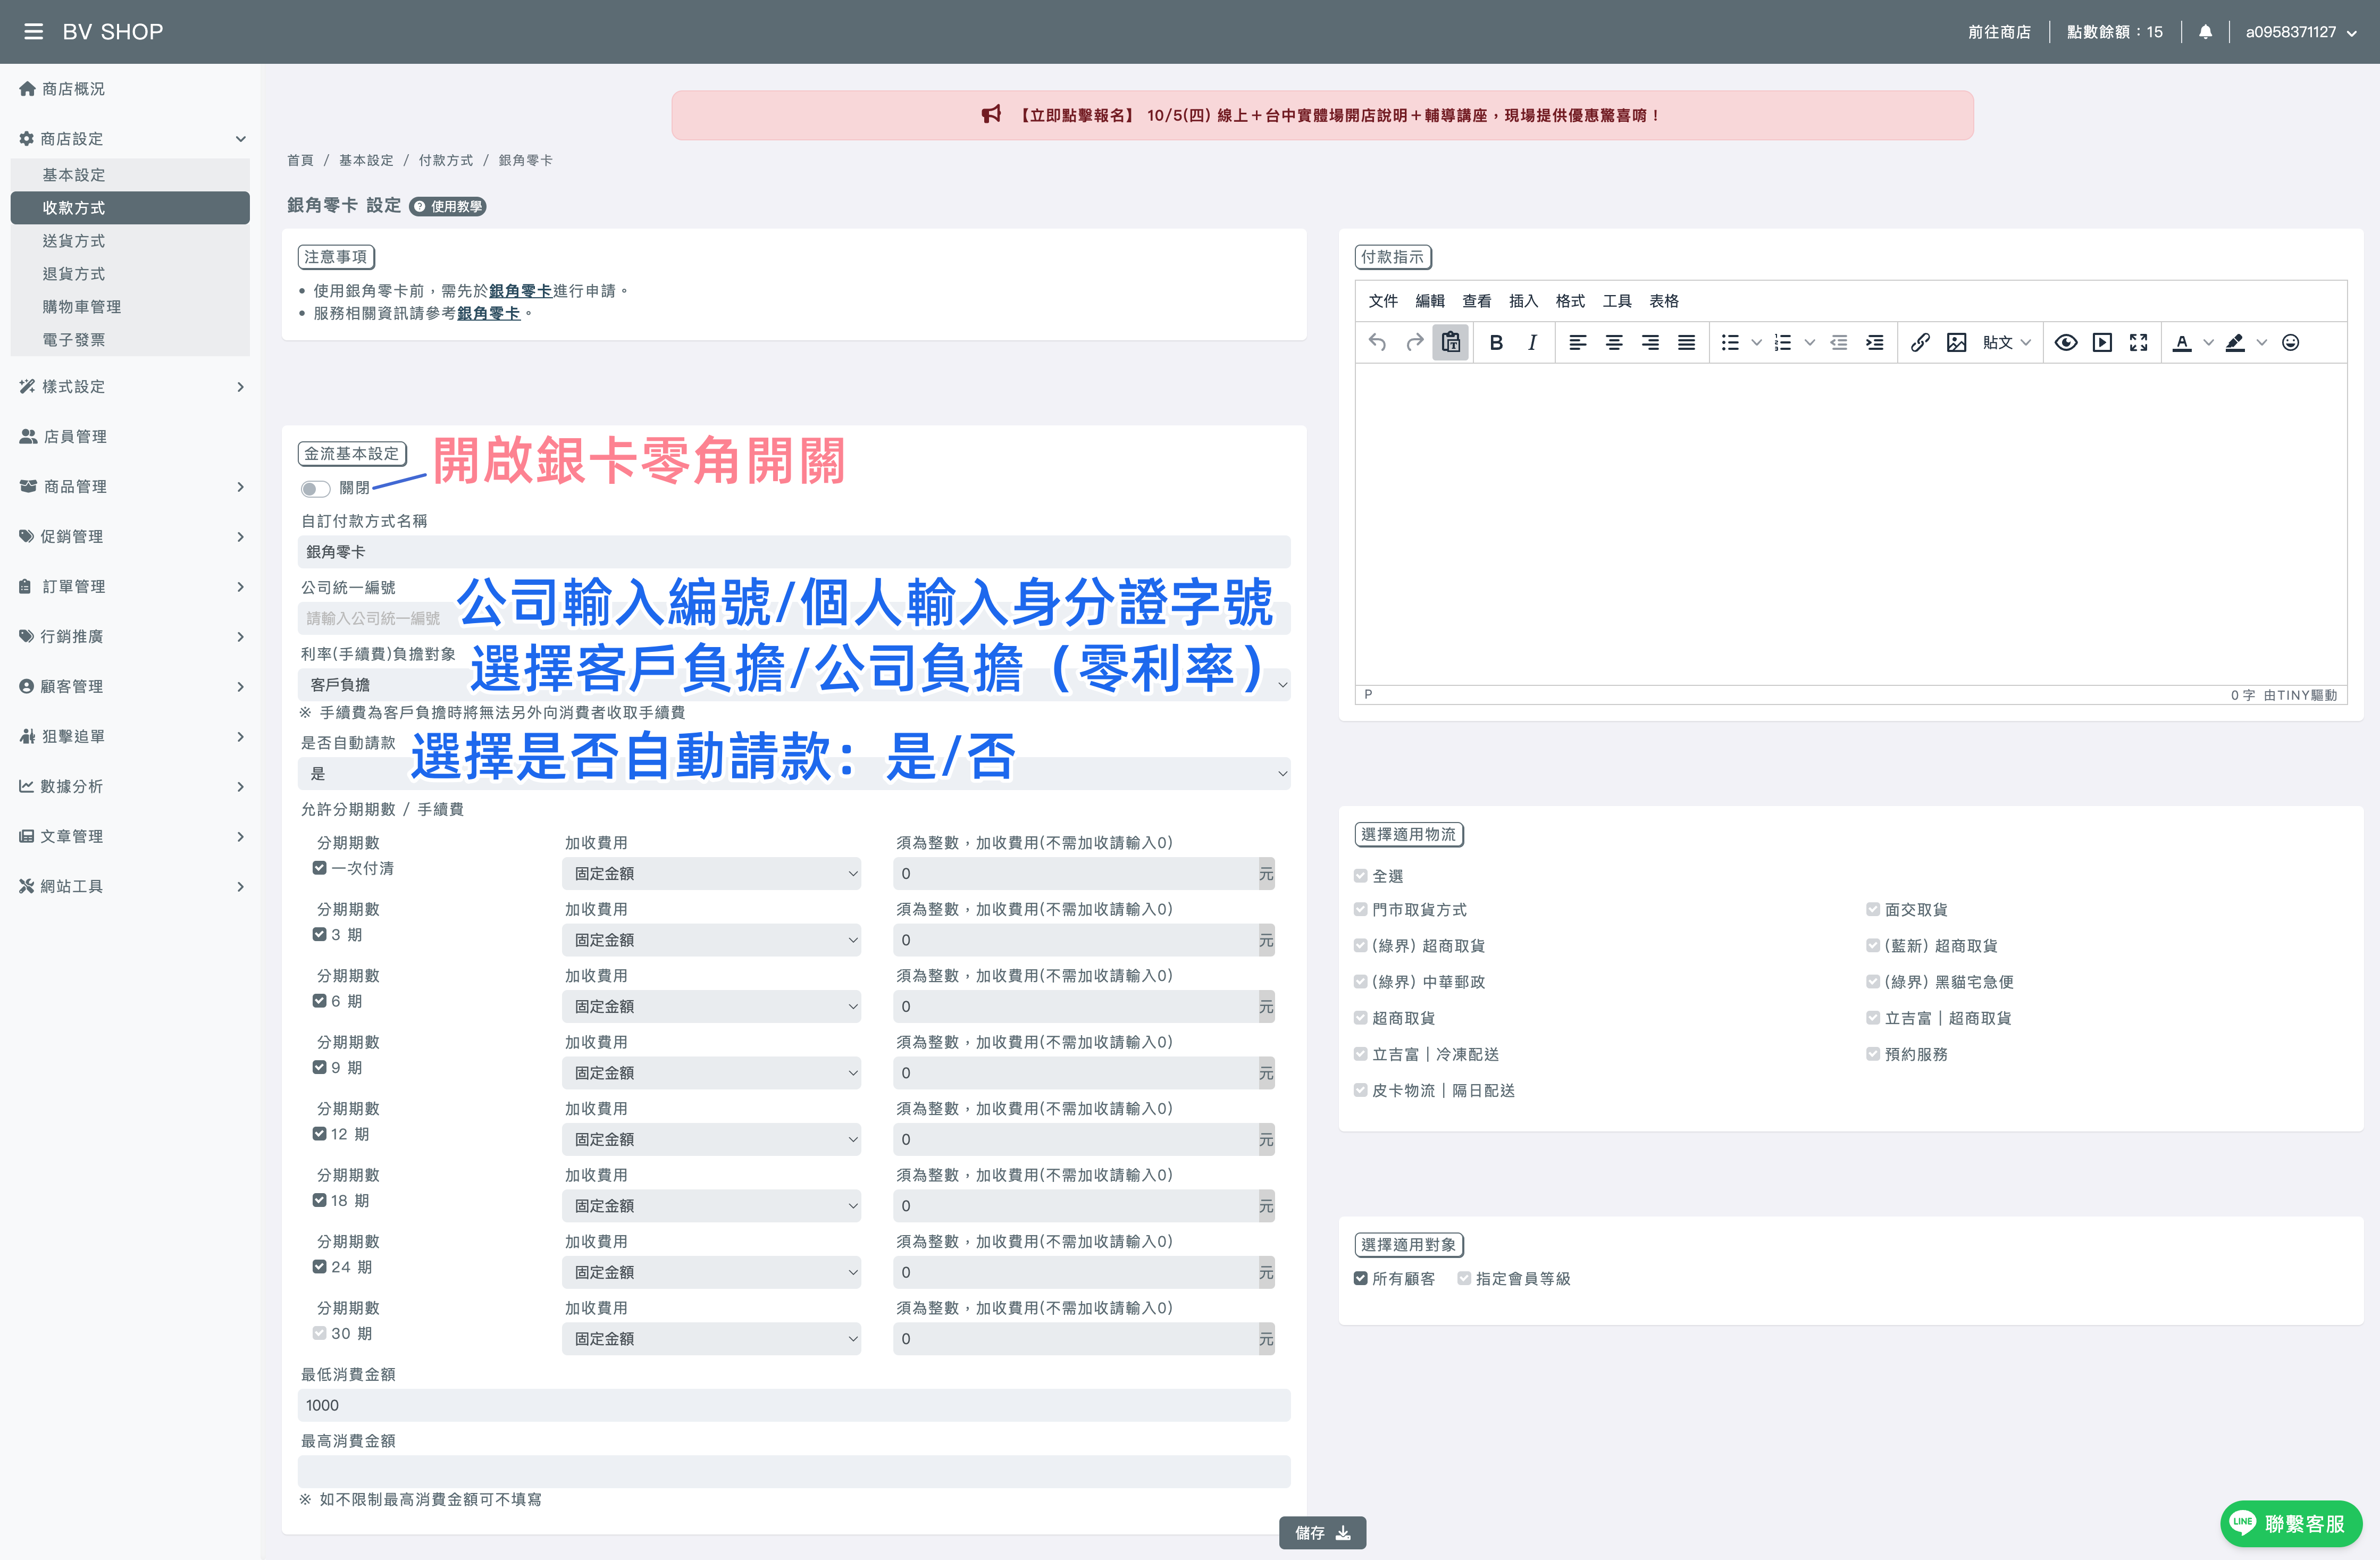This screenshot has width=2380, height=1560.
Task: Expand the 商品管理 sidebar section
Action: [131, 487]
